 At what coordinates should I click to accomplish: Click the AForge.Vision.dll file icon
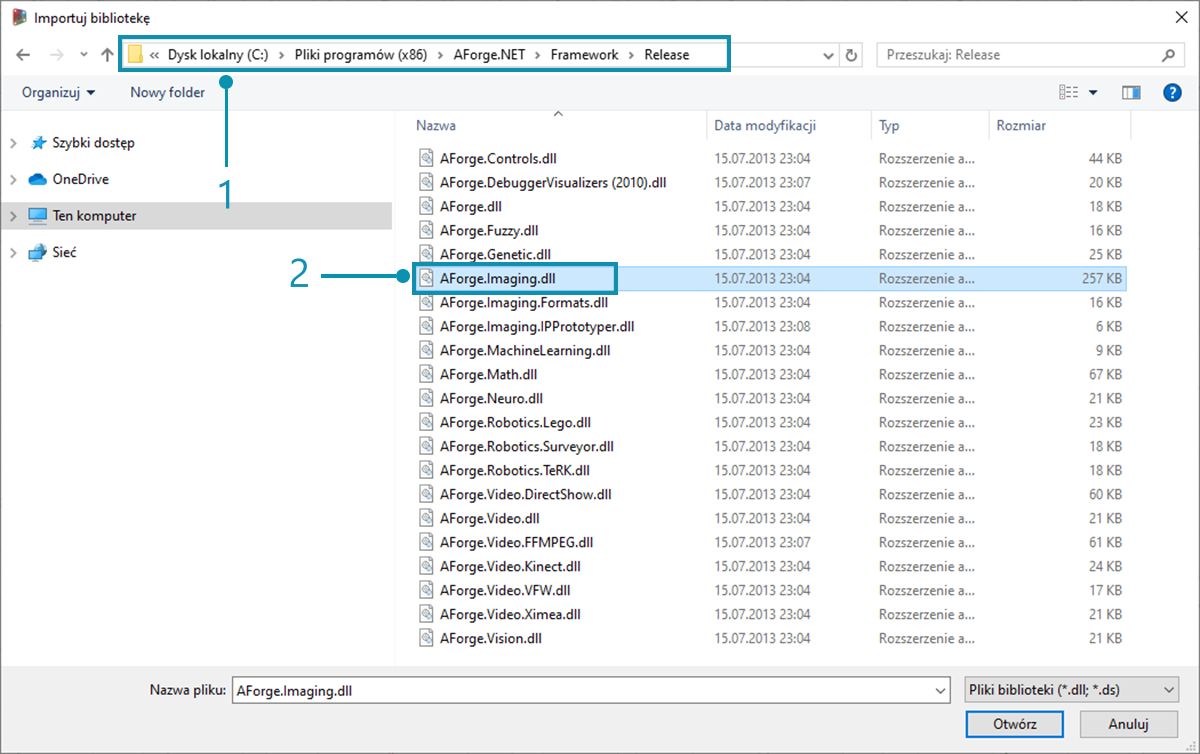tap(427, 638)
